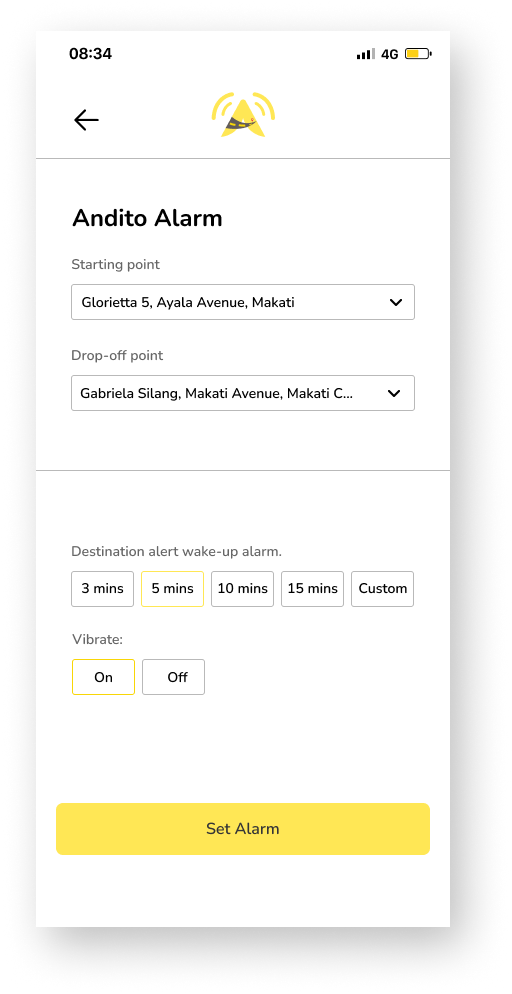Image resolution: width=512 pixels, height=994 pixels.
Task: Choose the 15 mins alert option
Action: 312,589
